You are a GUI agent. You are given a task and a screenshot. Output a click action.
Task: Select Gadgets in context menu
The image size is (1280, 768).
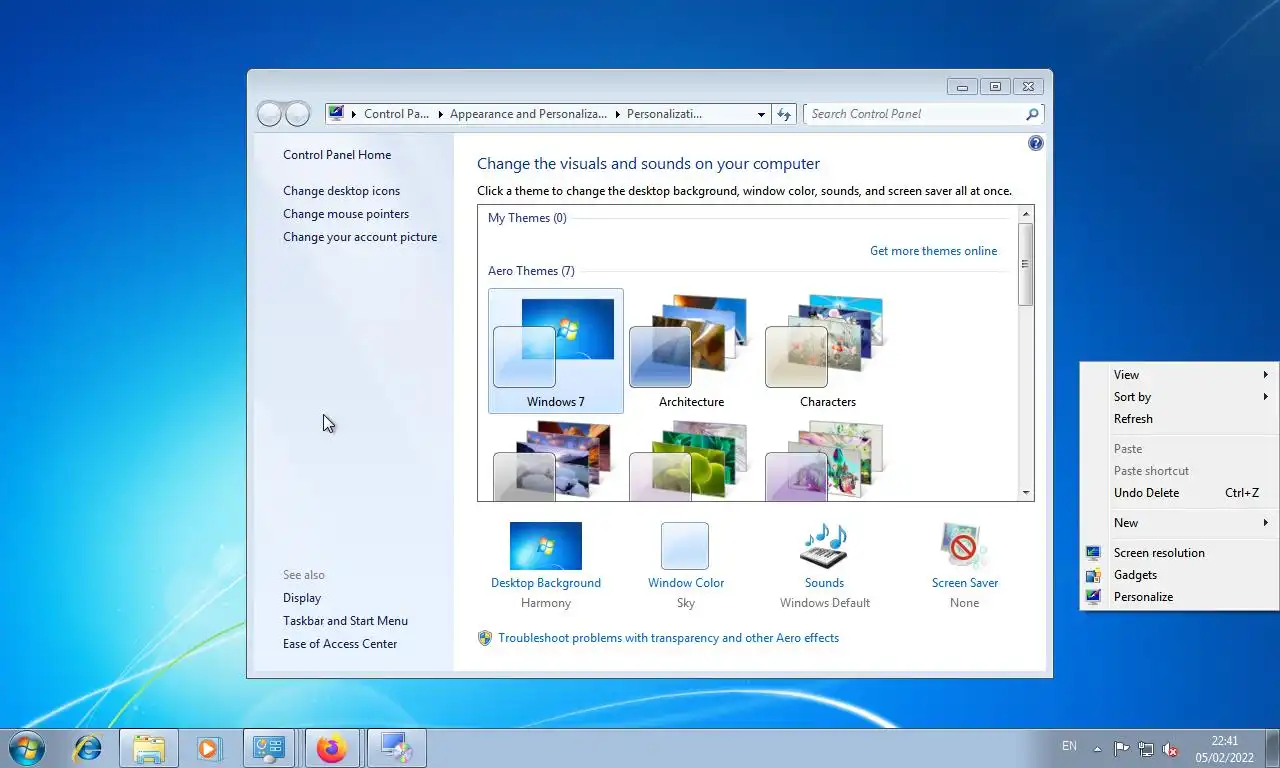[1179, 575]
